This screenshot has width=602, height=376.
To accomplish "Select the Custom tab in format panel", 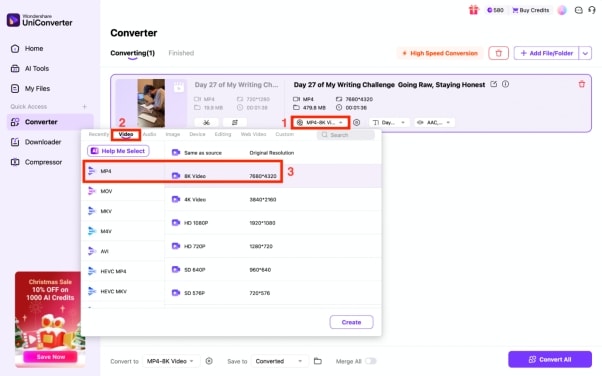I will pyautogui.click(x=284, y=134).
